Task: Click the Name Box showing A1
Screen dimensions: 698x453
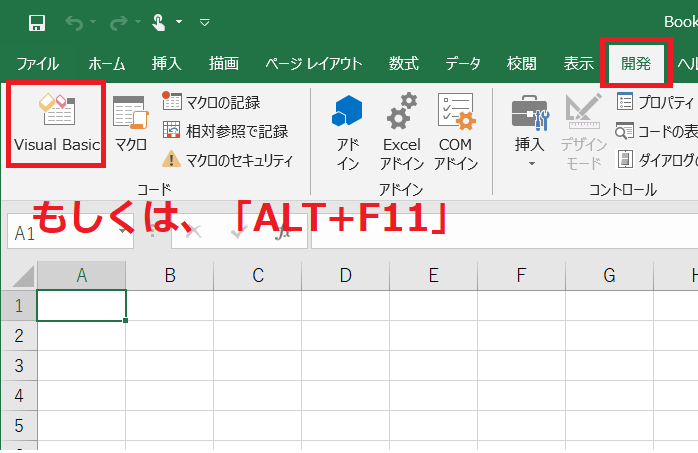Action: [x=70, y=232]
